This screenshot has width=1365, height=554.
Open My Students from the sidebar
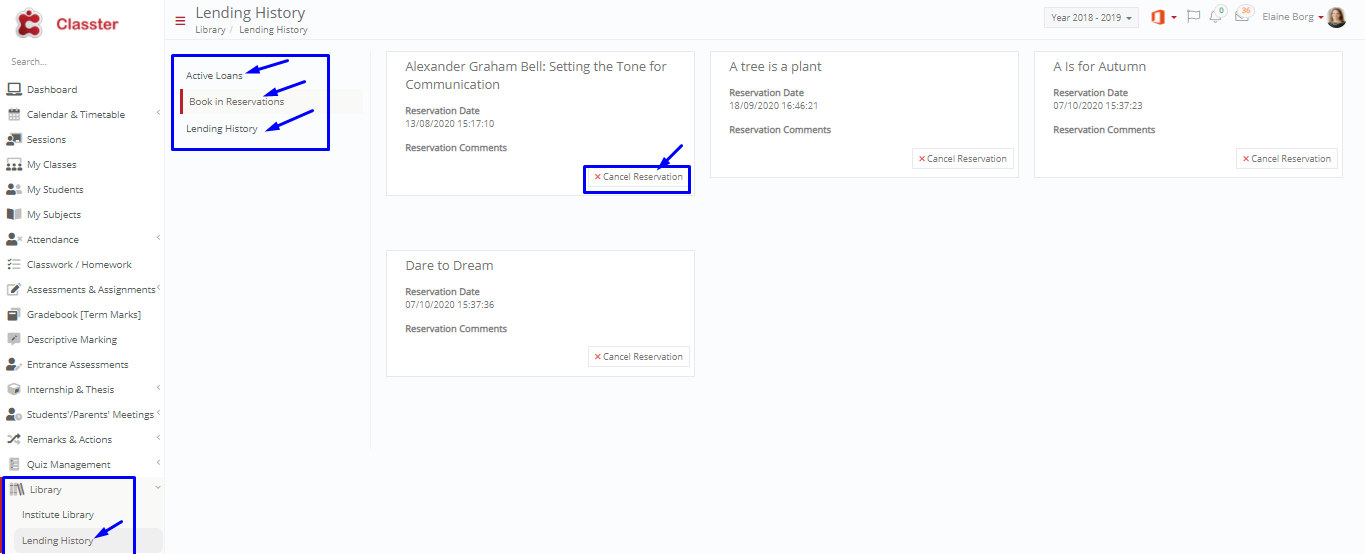coord(55,190)
